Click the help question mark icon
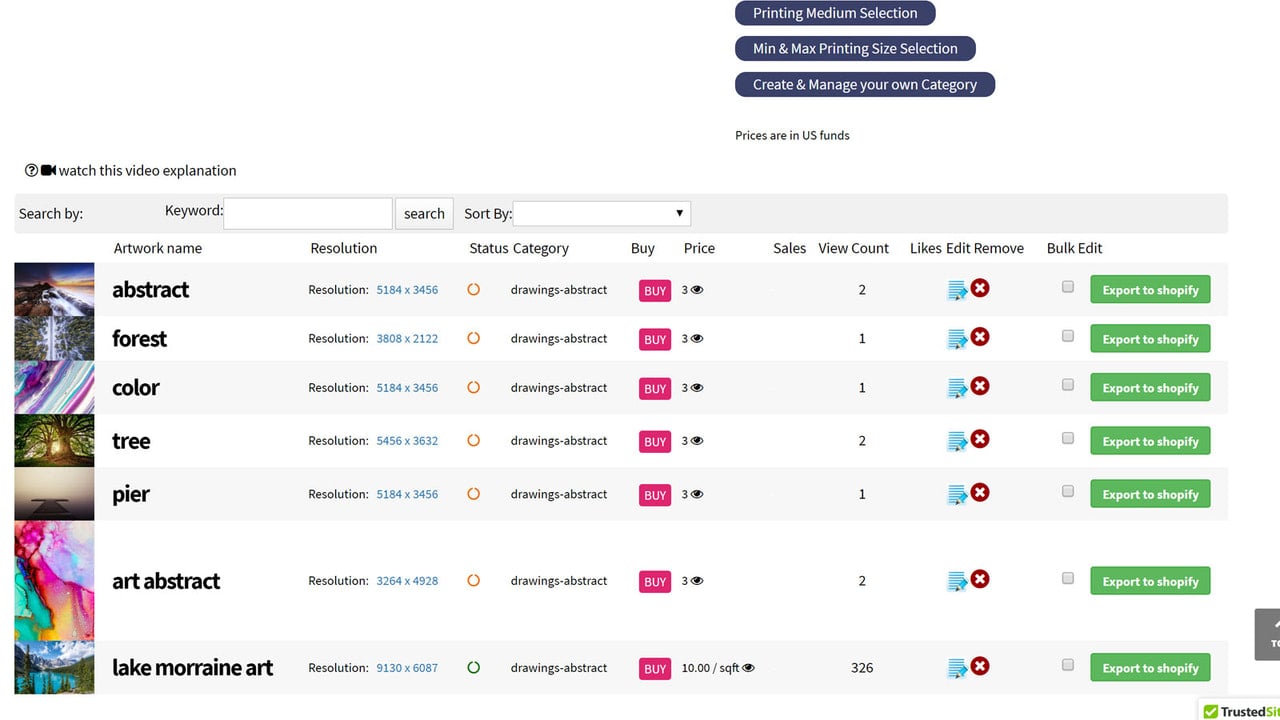Image resolution: width=1280 pixels, height=720 pixels. (31, 170)
